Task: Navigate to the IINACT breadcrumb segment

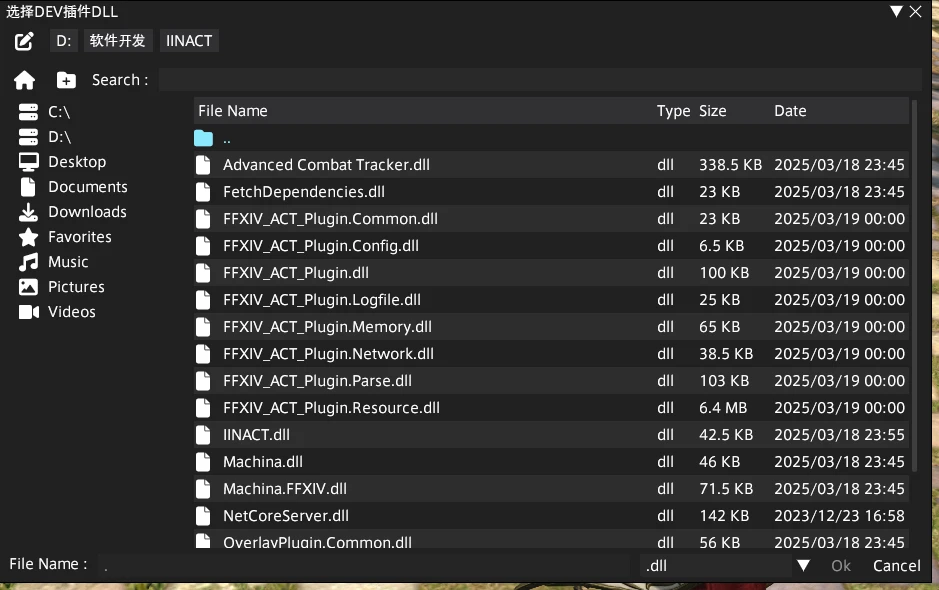Action: tap(188, 41)
